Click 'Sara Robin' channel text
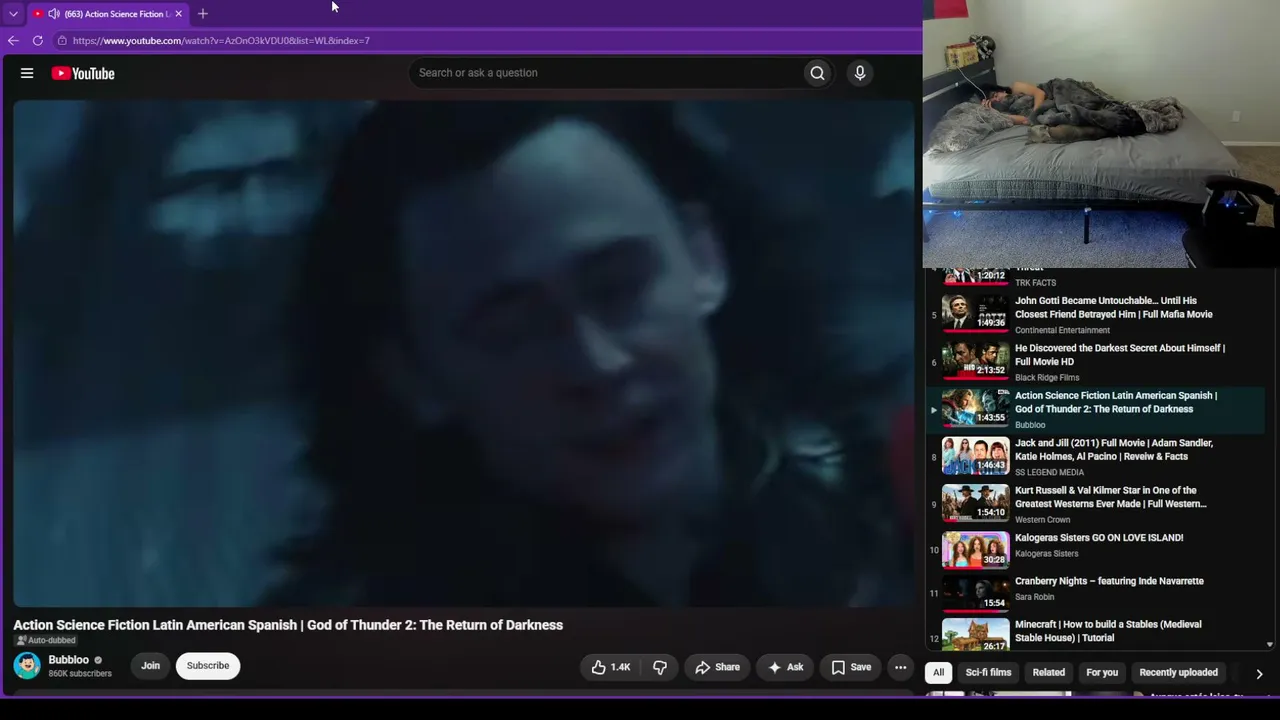1280x720 pixels. 1035,597
